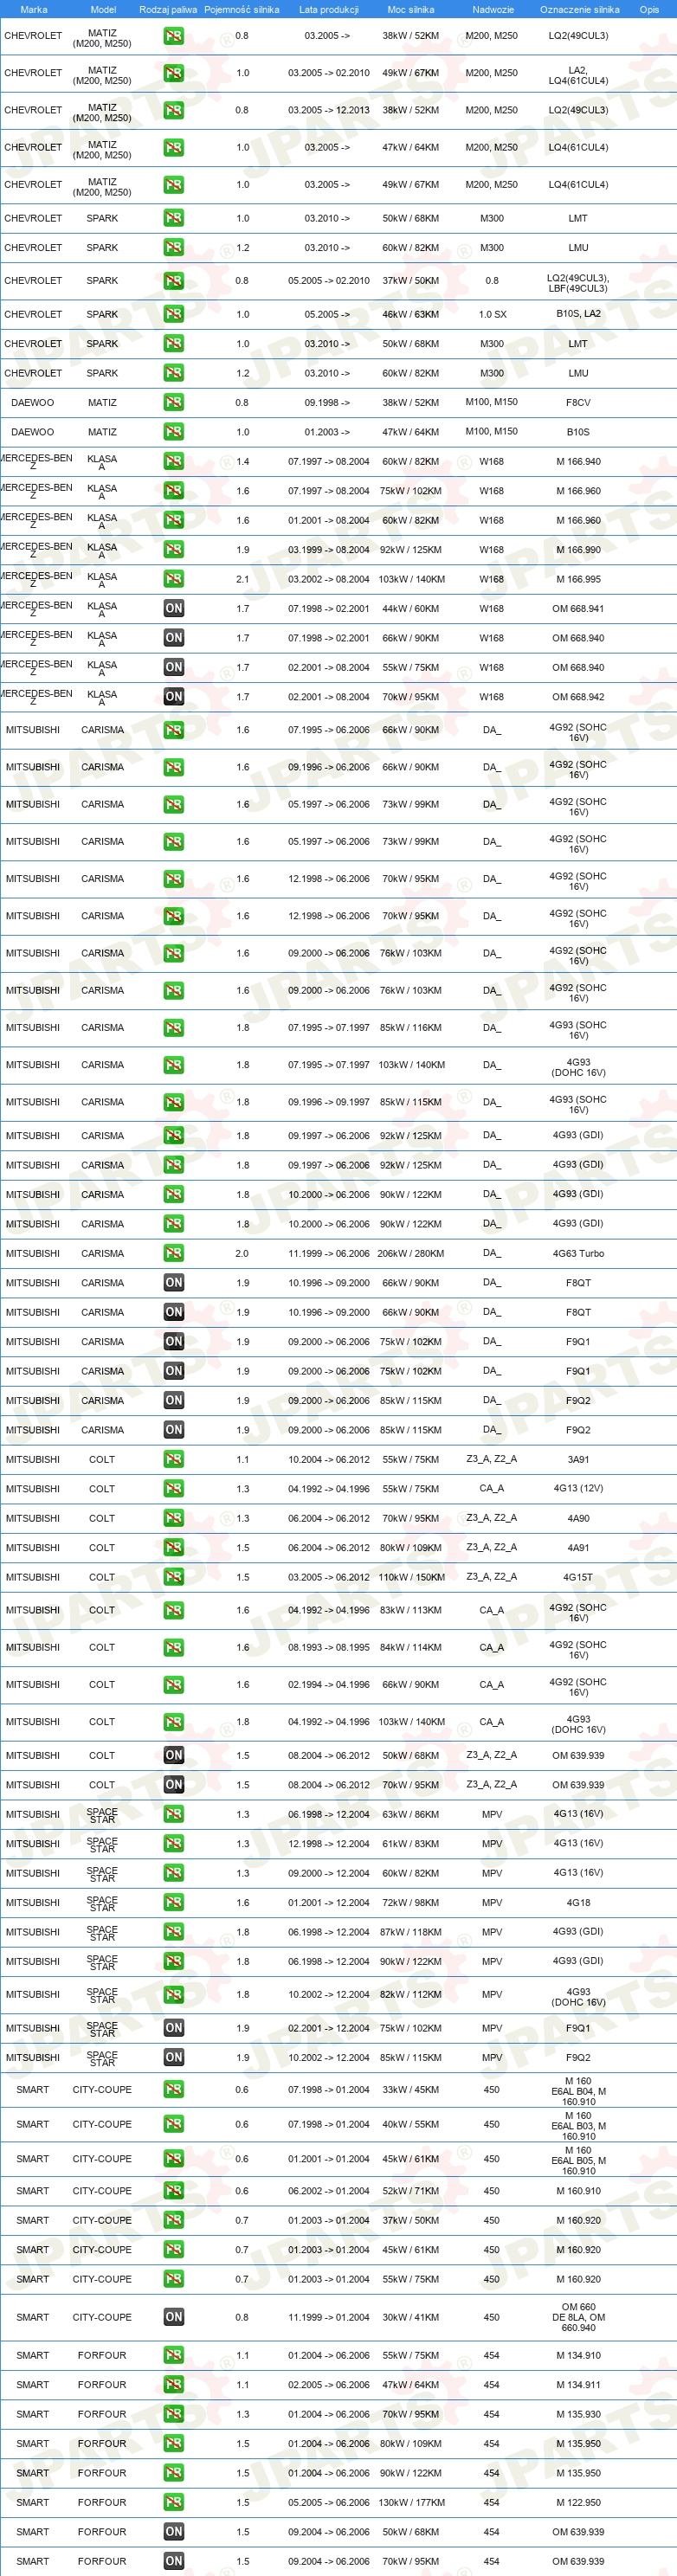Click petrol icon for Space Star 87kW / 118KM row
The height and width of the screenshot is (2576, 677).
click(x=174, y=1932)
